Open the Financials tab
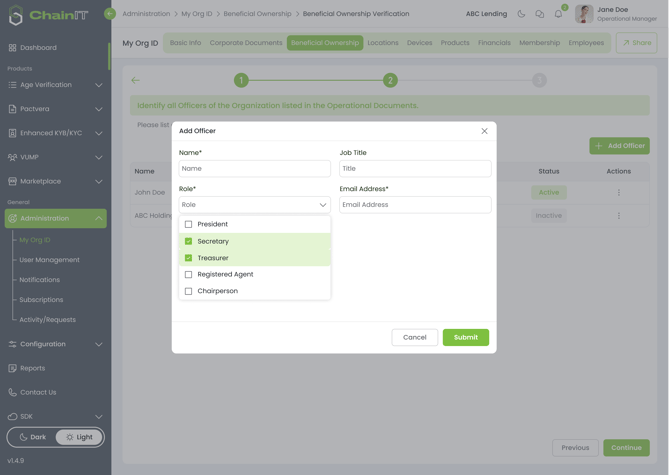670x475 pixels. [x=494, y=43]
